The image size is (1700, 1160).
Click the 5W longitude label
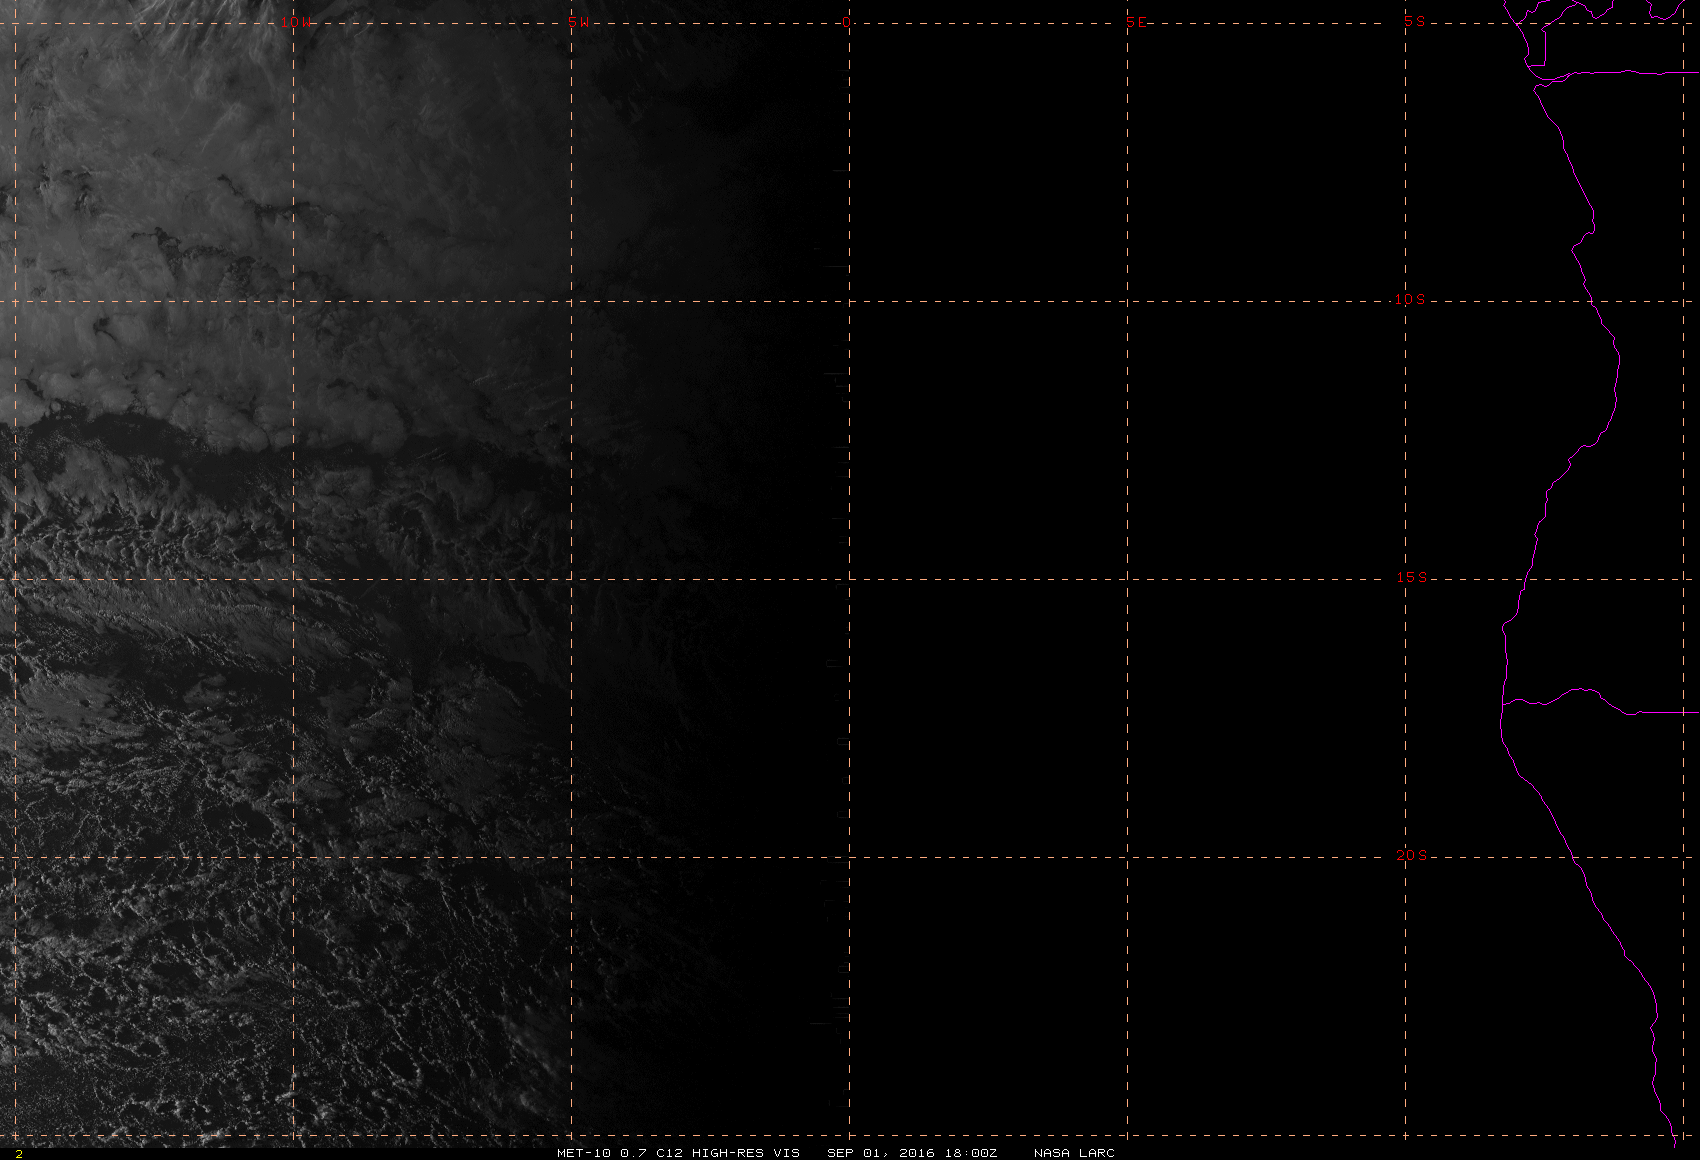pyautogui.click(x=577, y=22)
